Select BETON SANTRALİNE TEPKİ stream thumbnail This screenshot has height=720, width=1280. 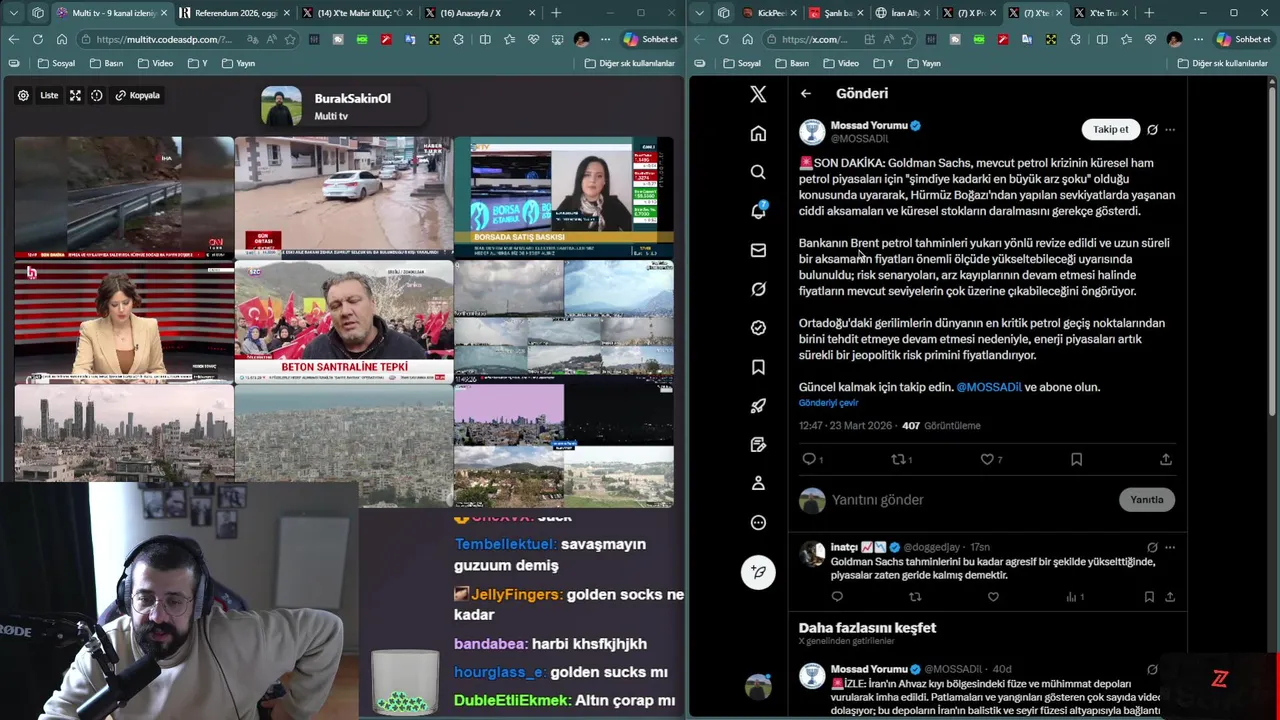click(343, 322)
